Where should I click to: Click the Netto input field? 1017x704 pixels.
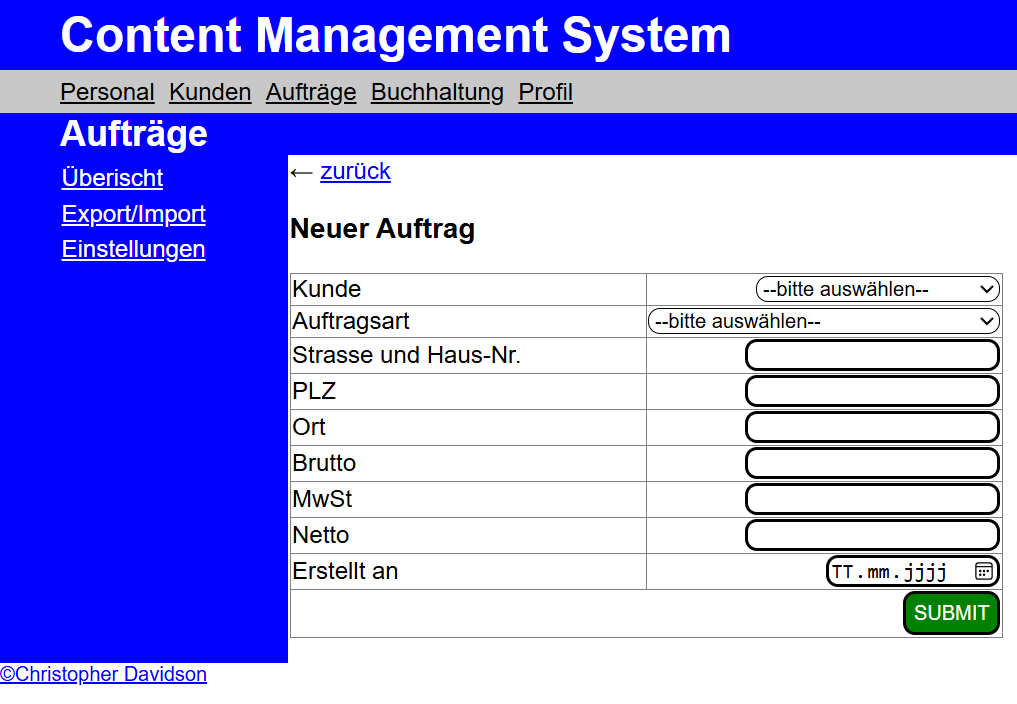[872, 535]
